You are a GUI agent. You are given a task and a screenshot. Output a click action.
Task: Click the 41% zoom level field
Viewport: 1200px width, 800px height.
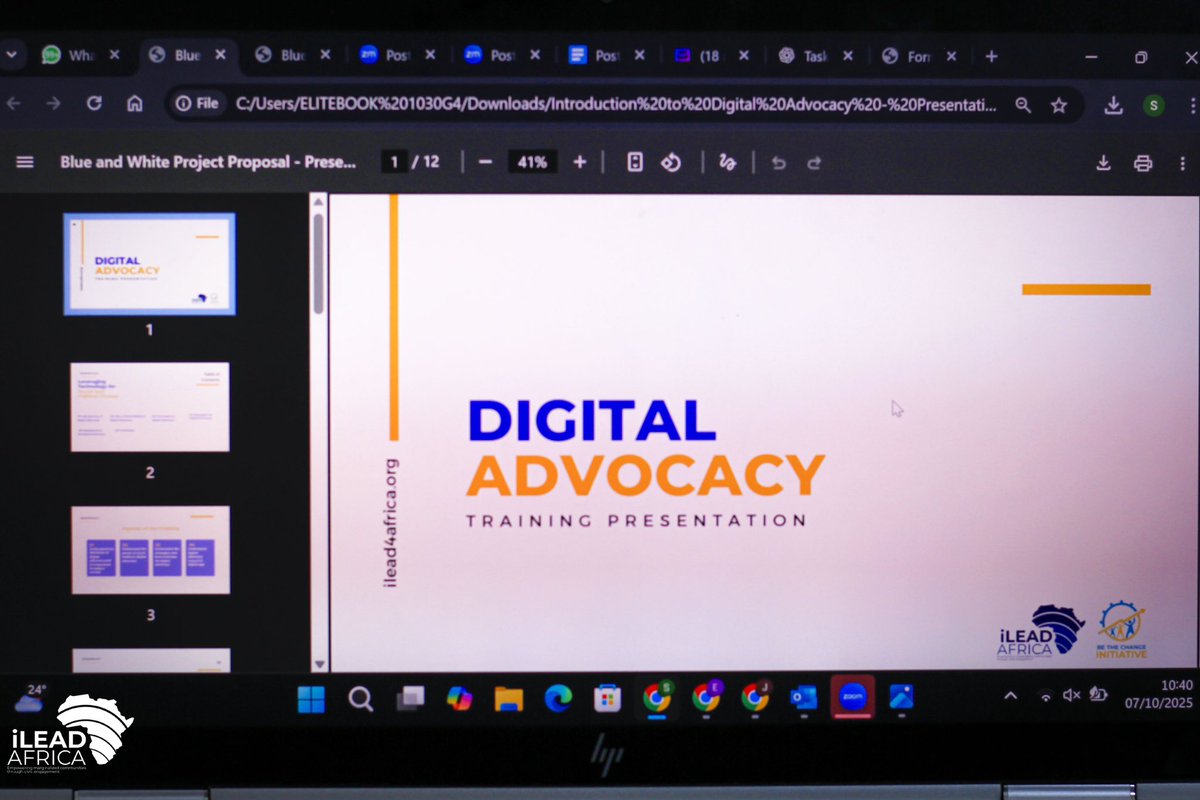(x=532, y=162)
